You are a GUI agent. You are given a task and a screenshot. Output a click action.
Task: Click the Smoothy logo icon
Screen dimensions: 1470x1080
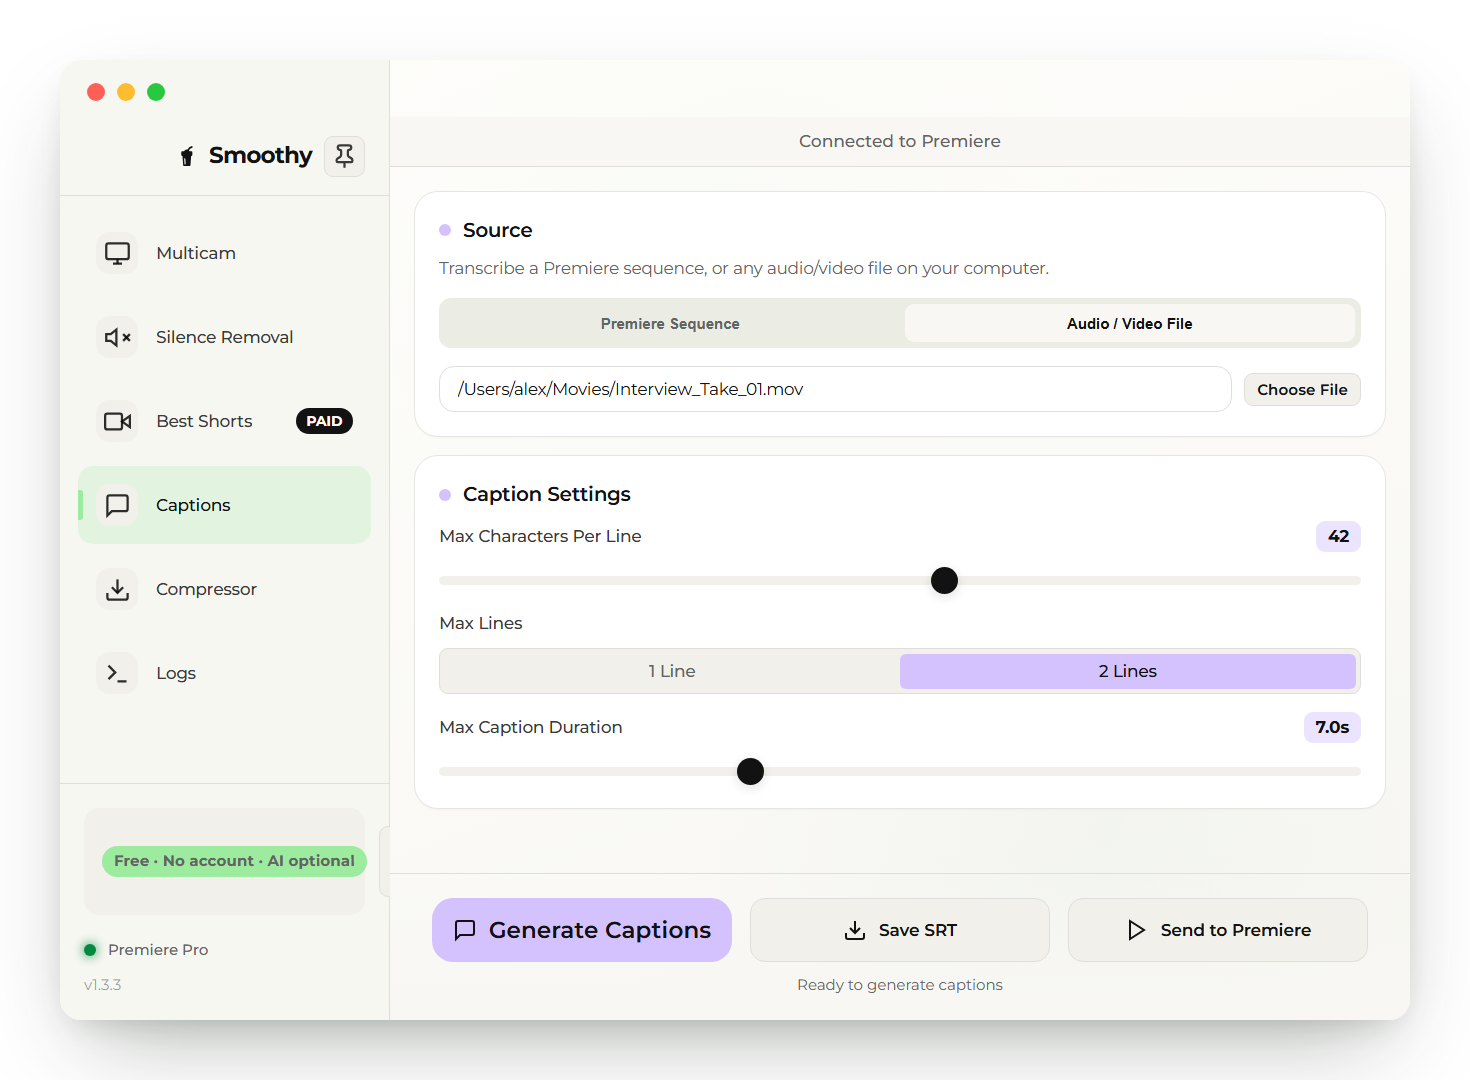coord(187,156)
